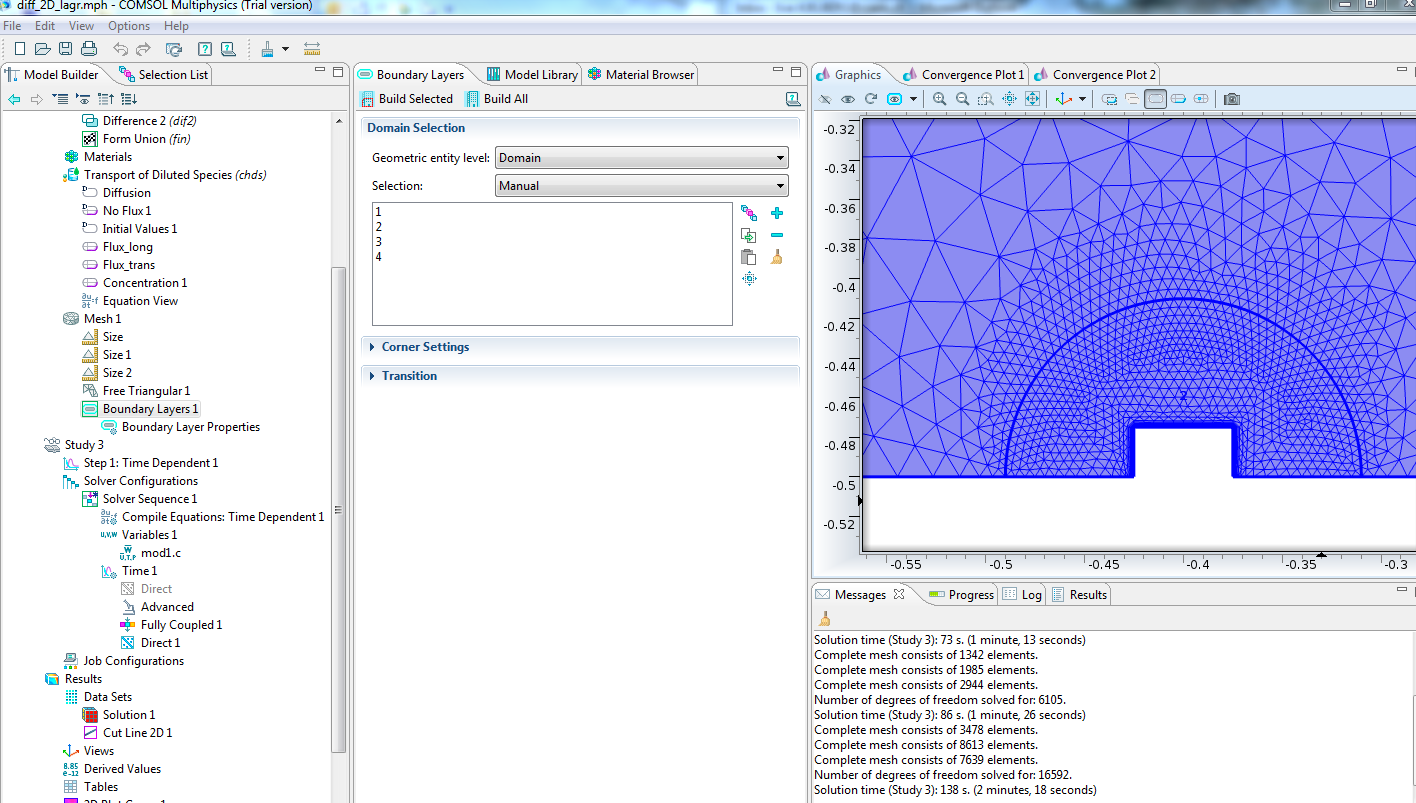This screenshot has width=1416, height=803.
Task: Expand the Corner Settings section
Action: click(425, 347)
